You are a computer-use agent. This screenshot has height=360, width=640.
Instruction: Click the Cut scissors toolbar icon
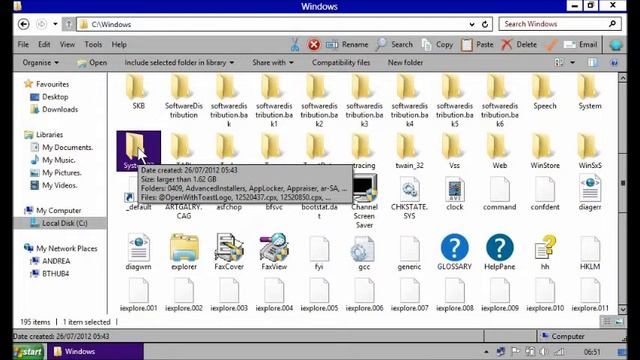click(295, 44)
